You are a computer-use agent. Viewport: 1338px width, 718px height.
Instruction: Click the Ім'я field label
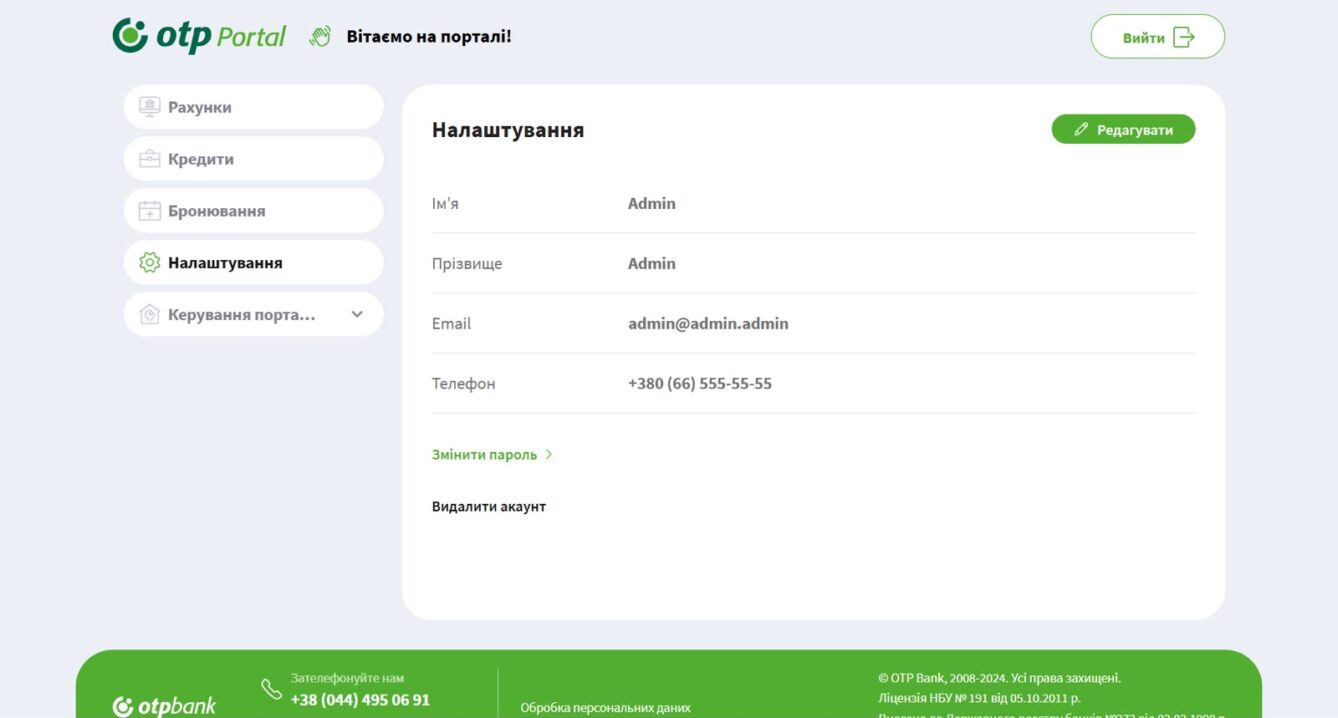(x=445, y=203)
